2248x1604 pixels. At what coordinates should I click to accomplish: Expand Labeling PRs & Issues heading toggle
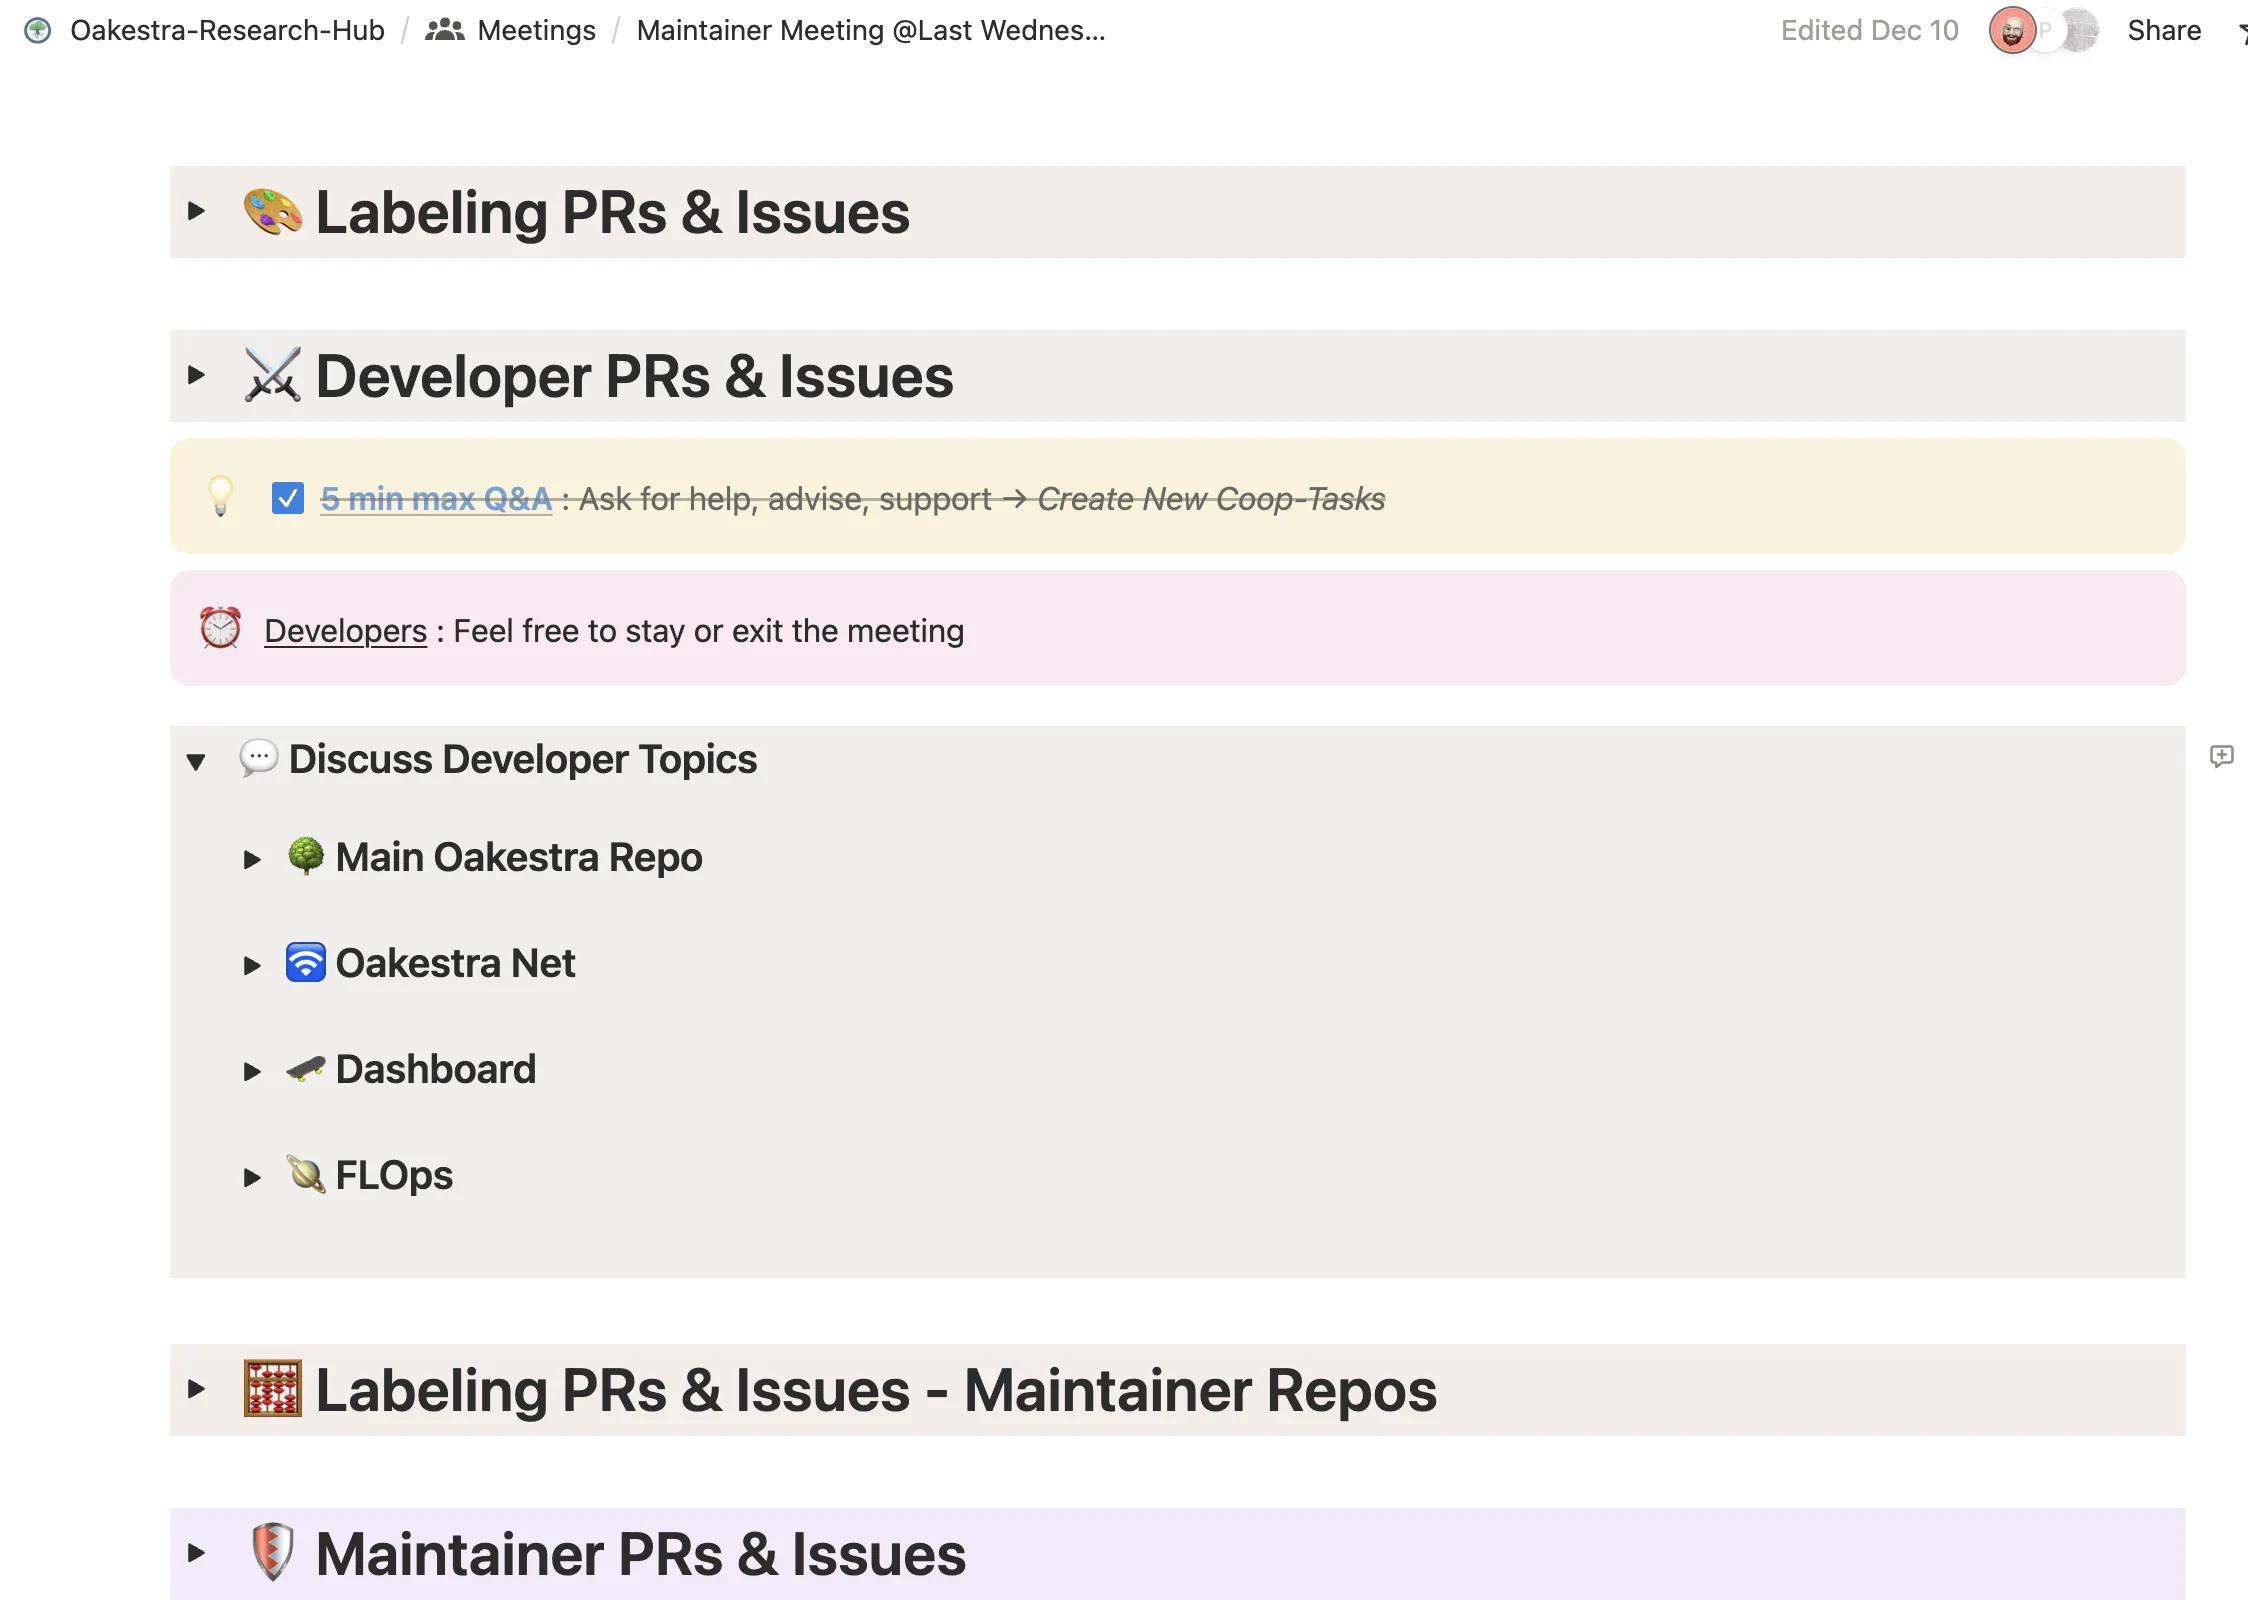click(196, 211)
